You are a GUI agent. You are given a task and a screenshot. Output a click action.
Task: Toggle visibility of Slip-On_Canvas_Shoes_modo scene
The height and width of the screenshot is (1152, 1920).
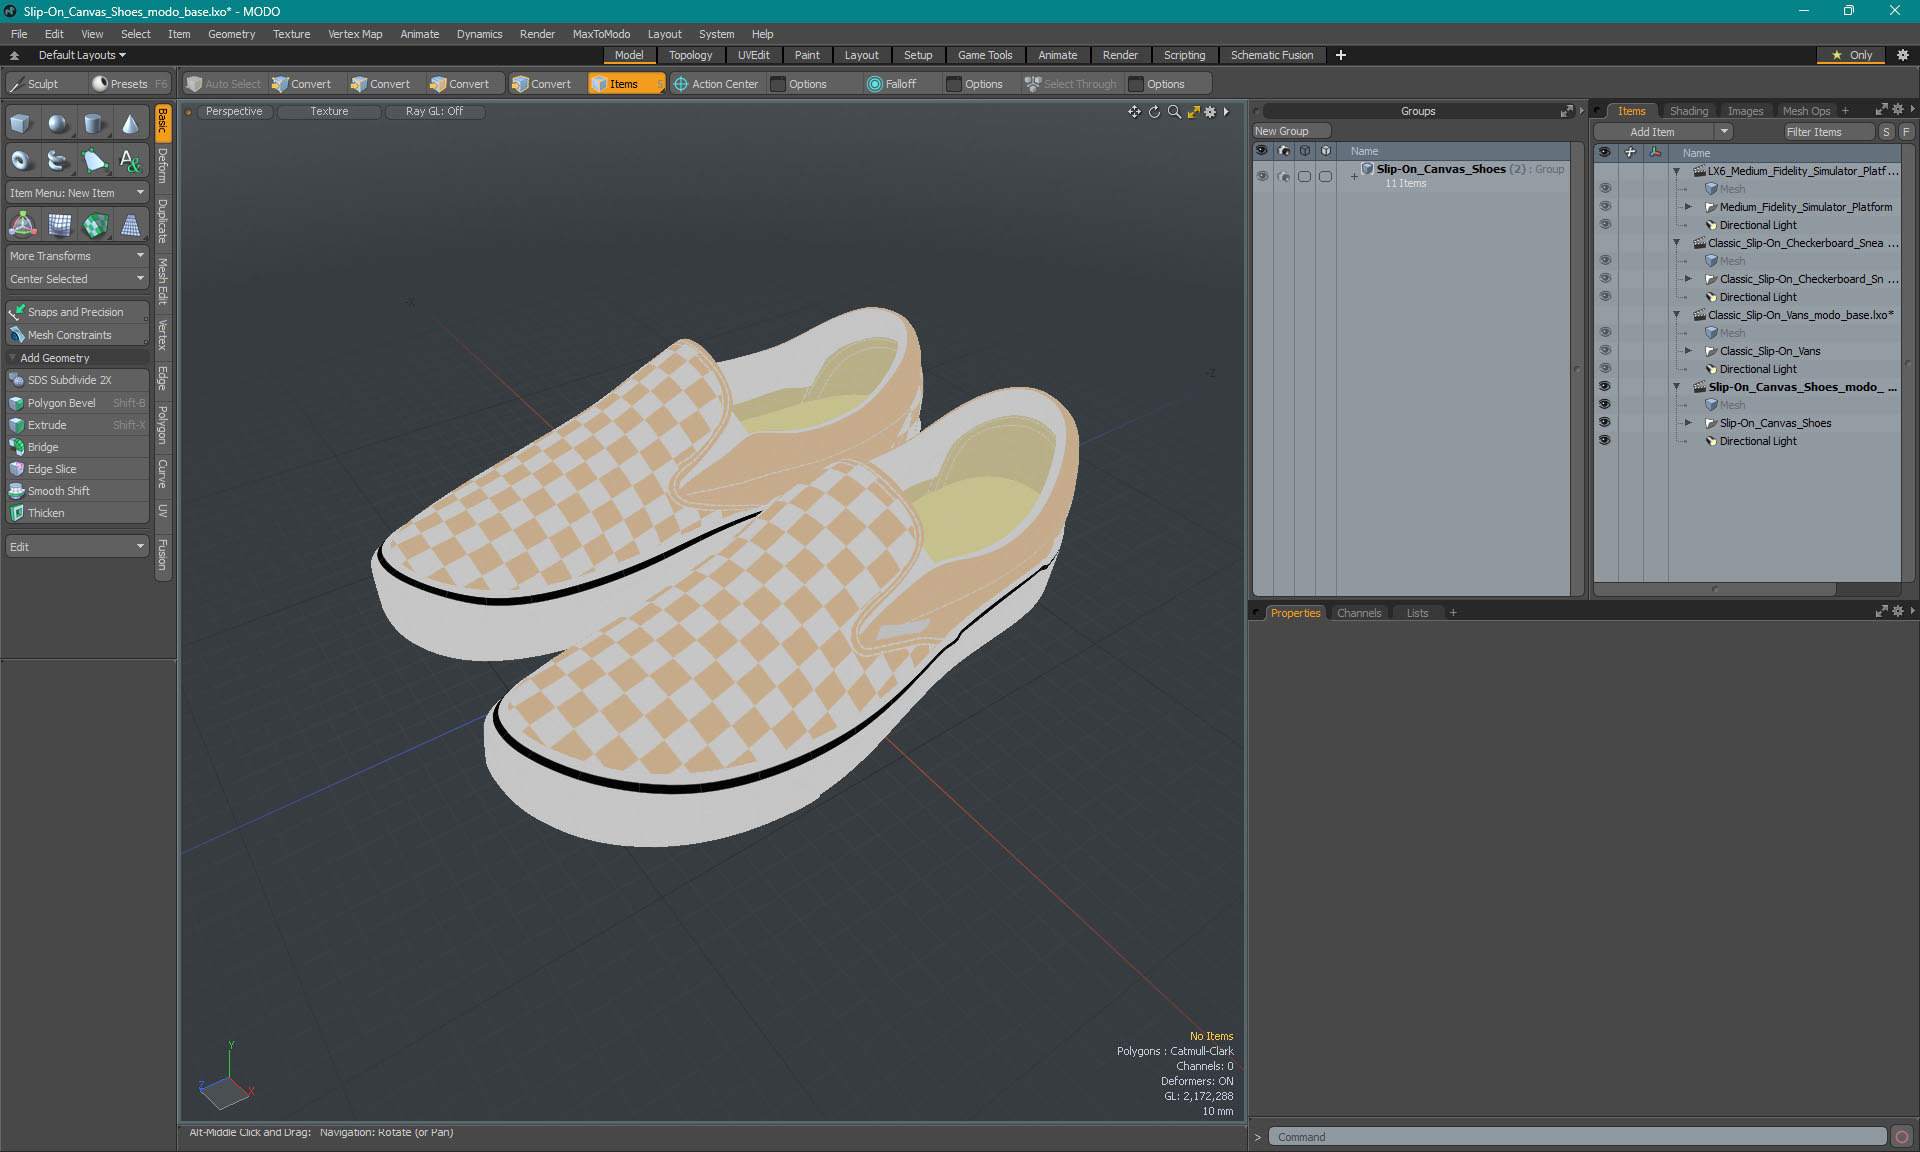1605,386
